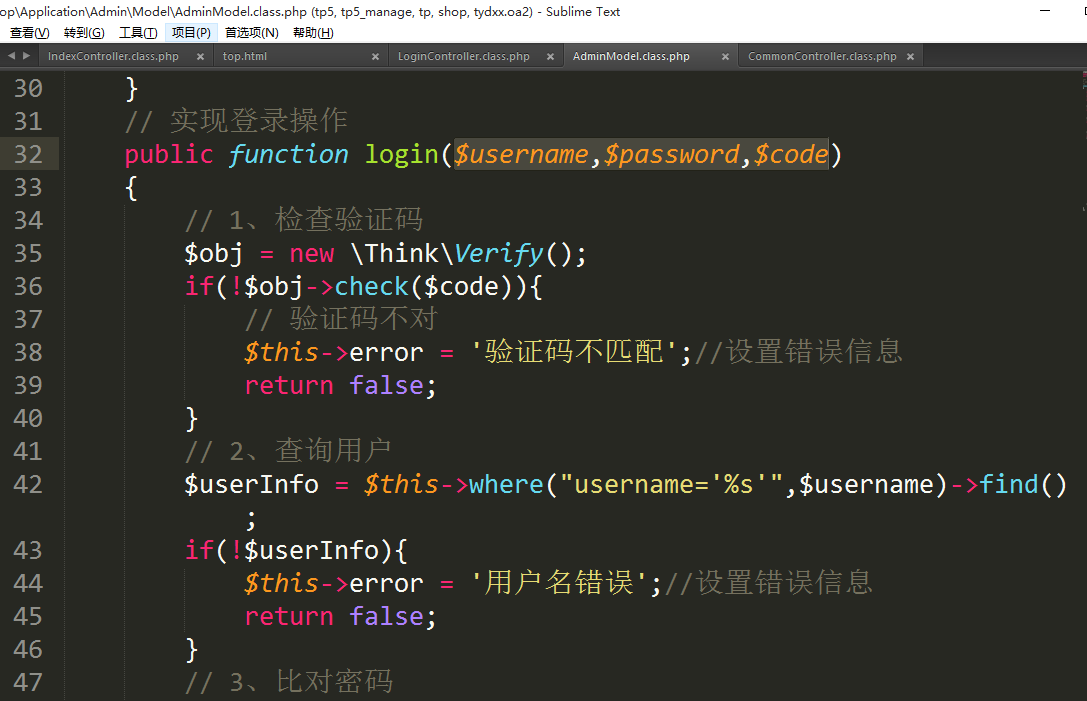Click the left tab scroll arrow
The width and height of the screenshot is (1087, 701).
[11, 56]
